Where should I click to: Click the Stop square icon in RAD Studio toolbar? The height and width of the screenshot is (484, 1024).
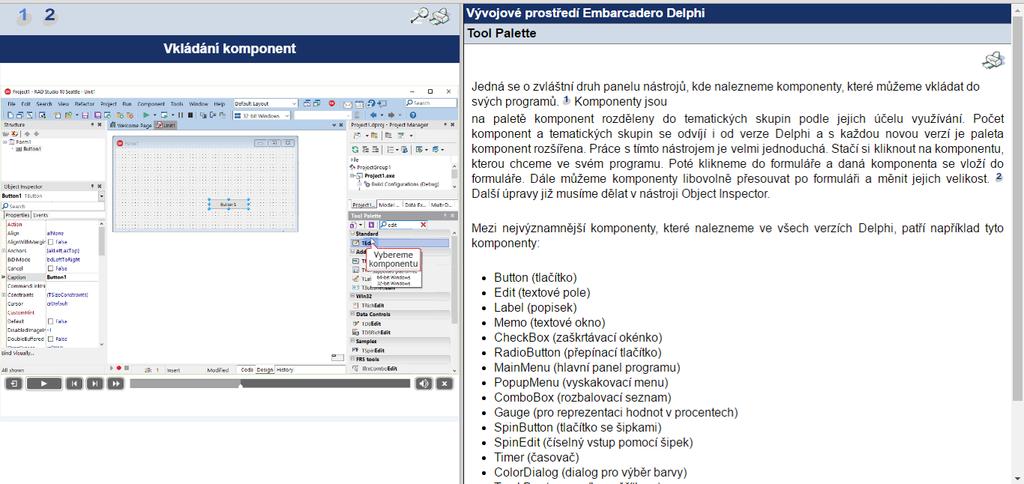pos(190,115)
